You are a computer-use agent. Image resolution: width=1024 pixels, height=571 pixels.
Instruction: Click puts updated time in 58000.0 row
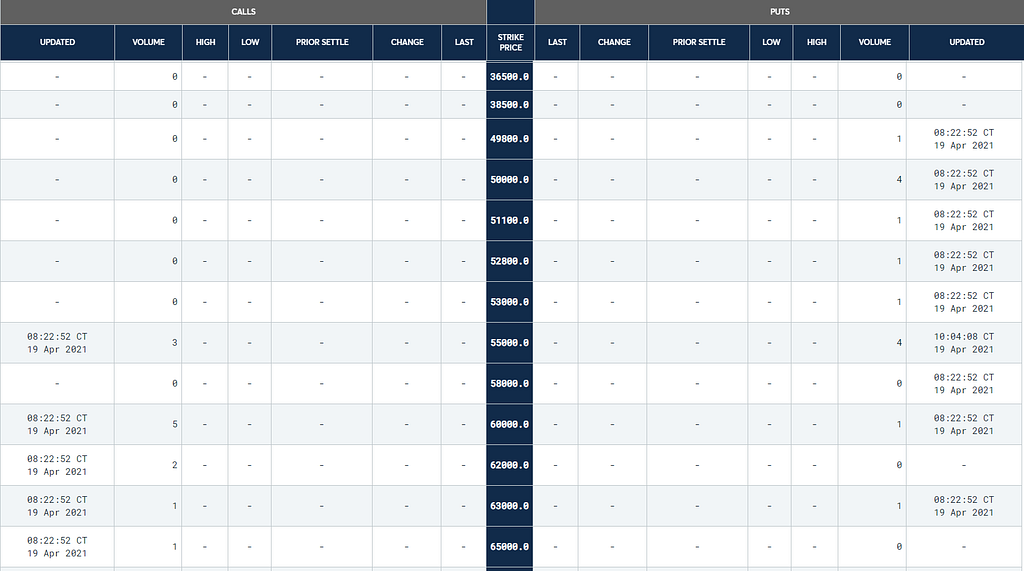coord(964,383)
